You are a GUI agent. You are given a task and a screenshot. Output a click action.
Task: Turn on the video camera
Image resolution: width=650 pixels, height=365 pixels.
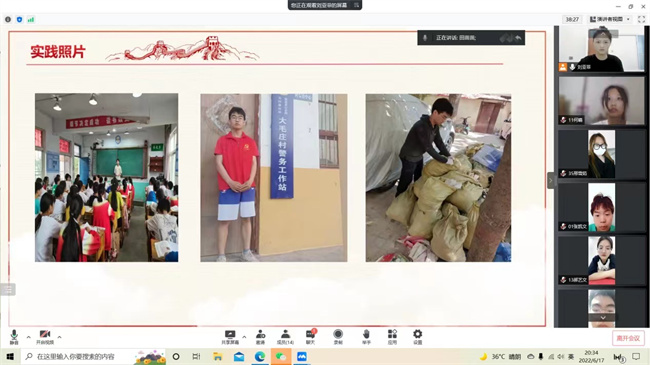pyautogui.click(x=45, y=337)
